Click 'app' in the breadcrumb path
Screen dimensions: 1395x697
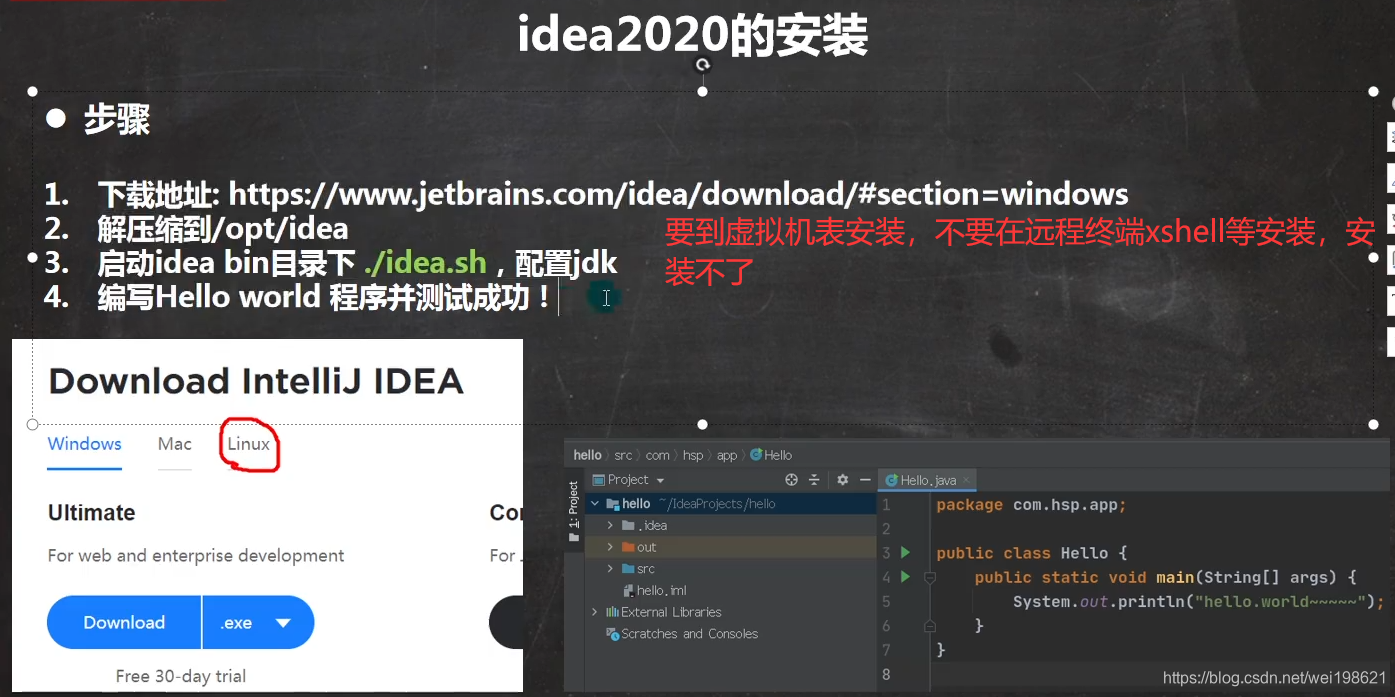coord(727,455)
